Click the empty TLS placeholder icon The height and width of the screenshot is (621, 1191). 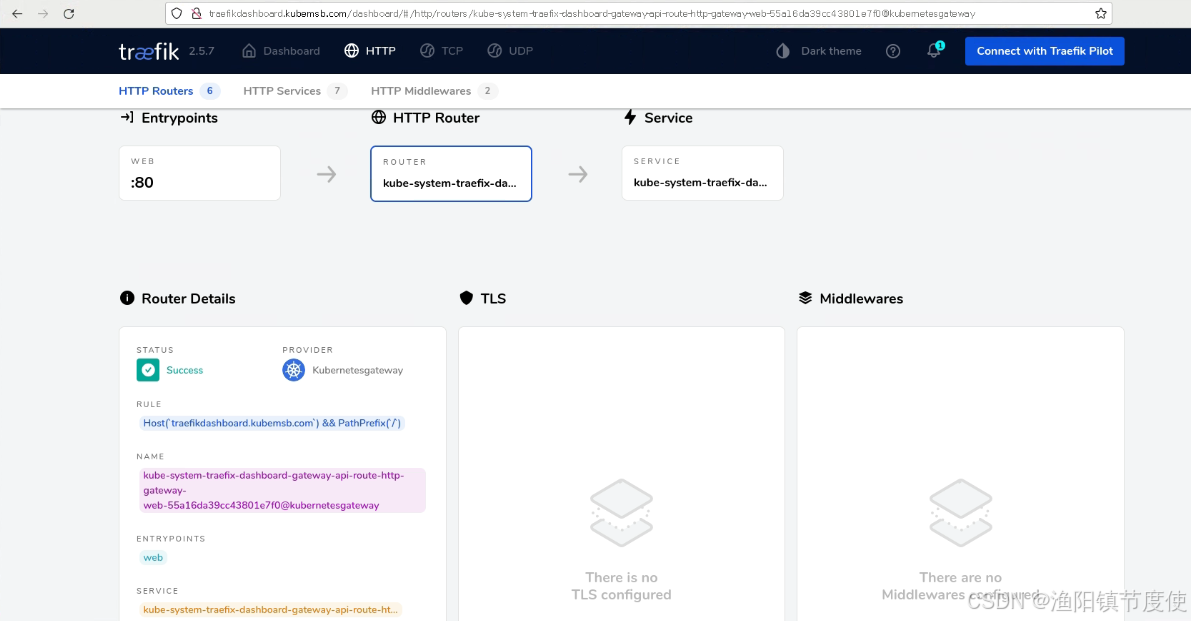[621, 512]
